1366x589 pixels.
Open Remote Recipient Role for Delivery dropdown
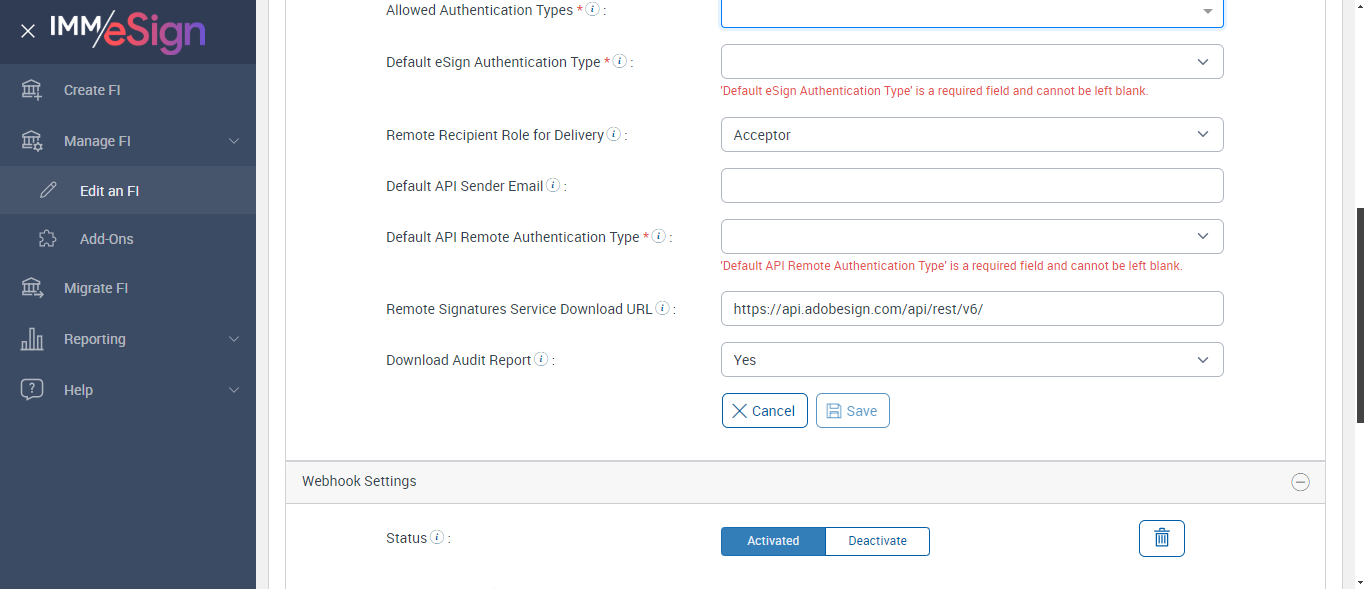point(971,135)
